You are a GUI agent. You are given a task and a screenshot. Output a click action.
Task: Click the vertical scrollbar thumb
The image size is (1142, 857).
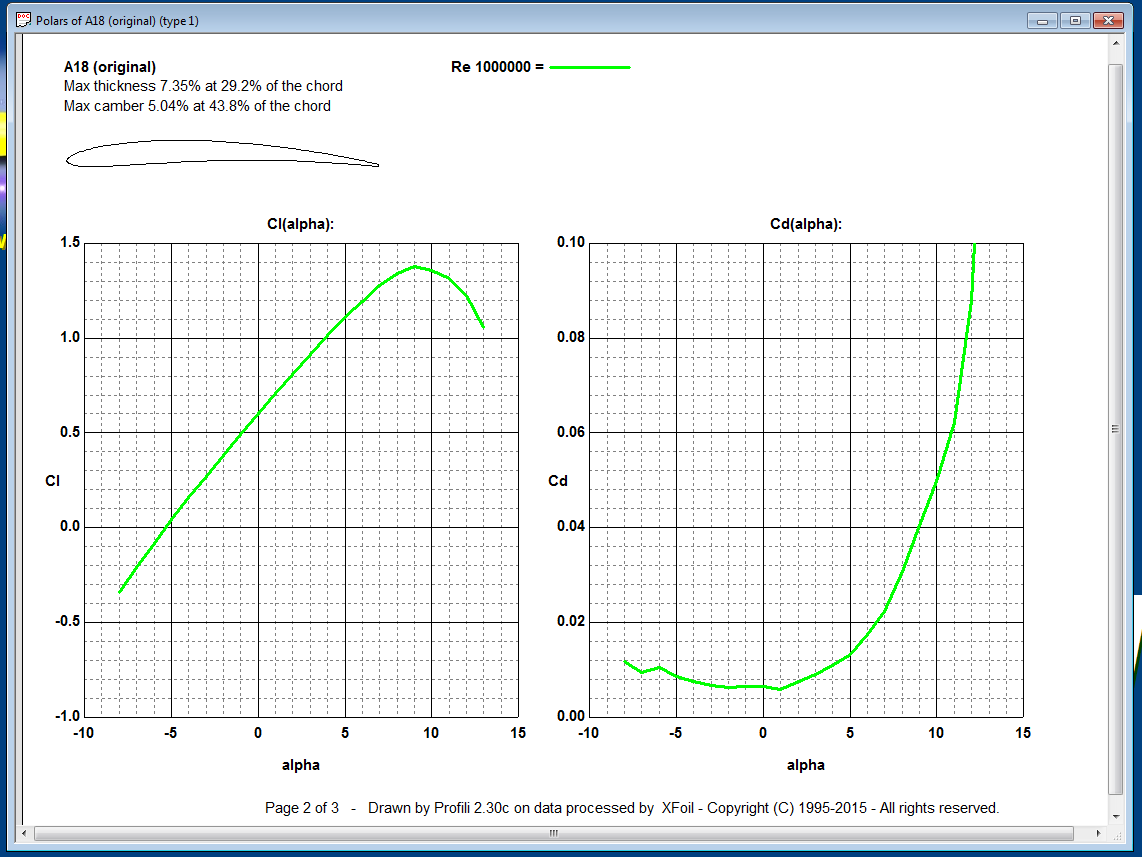click(1116, 428)
